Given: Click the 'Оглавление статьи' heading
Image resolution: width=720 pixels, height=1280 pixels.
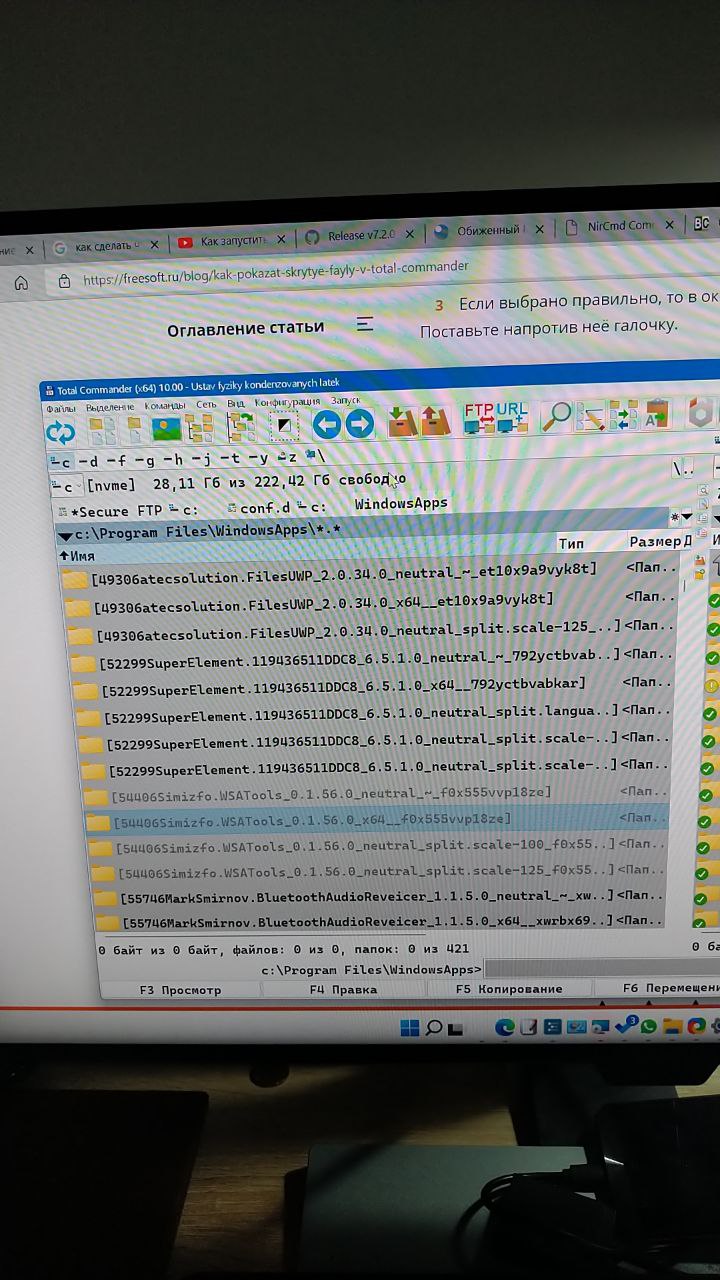Looking at the screenshot, I should 246,329.
